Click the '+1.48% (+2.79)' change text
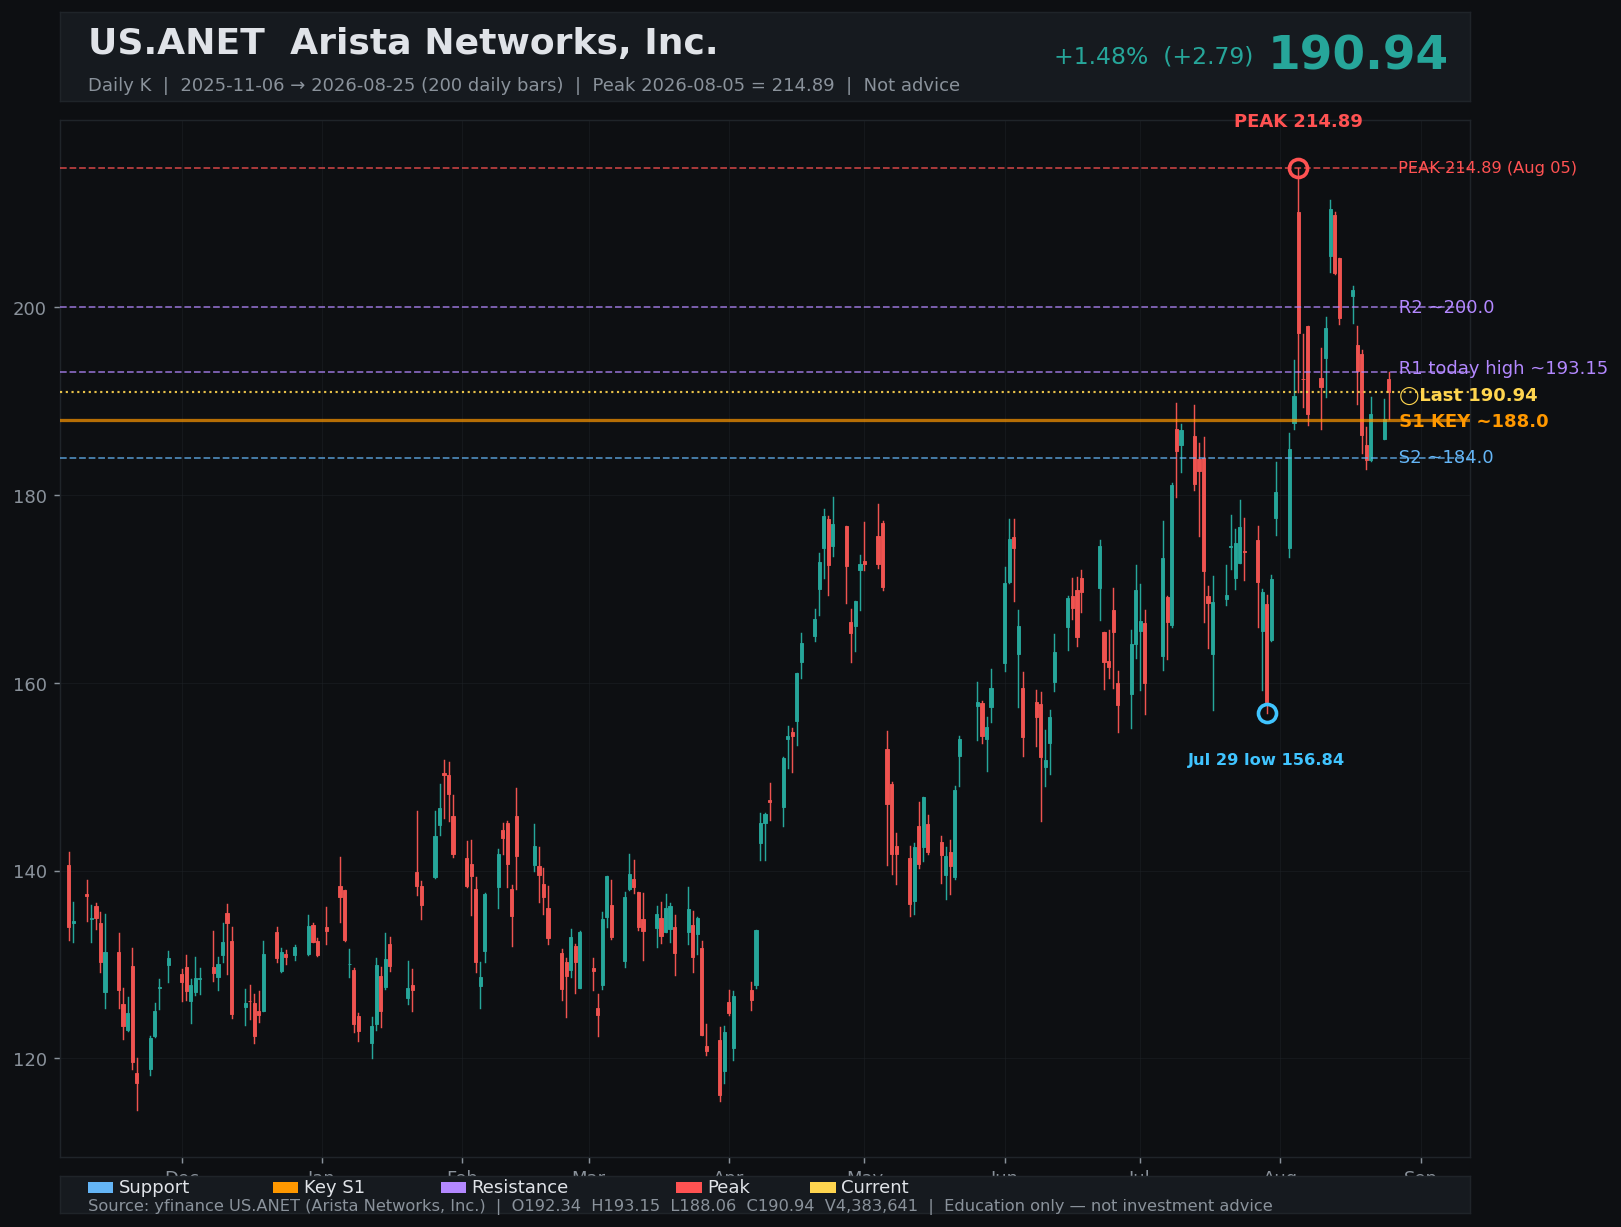 (x=1153, y=57)
